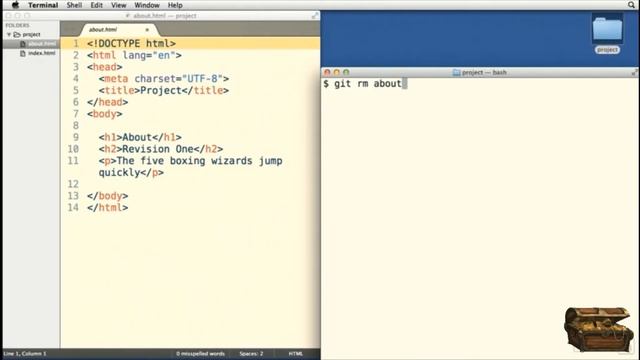Click the editor window title 'about.html — project'
640x360 pixels.
[164, 16]
